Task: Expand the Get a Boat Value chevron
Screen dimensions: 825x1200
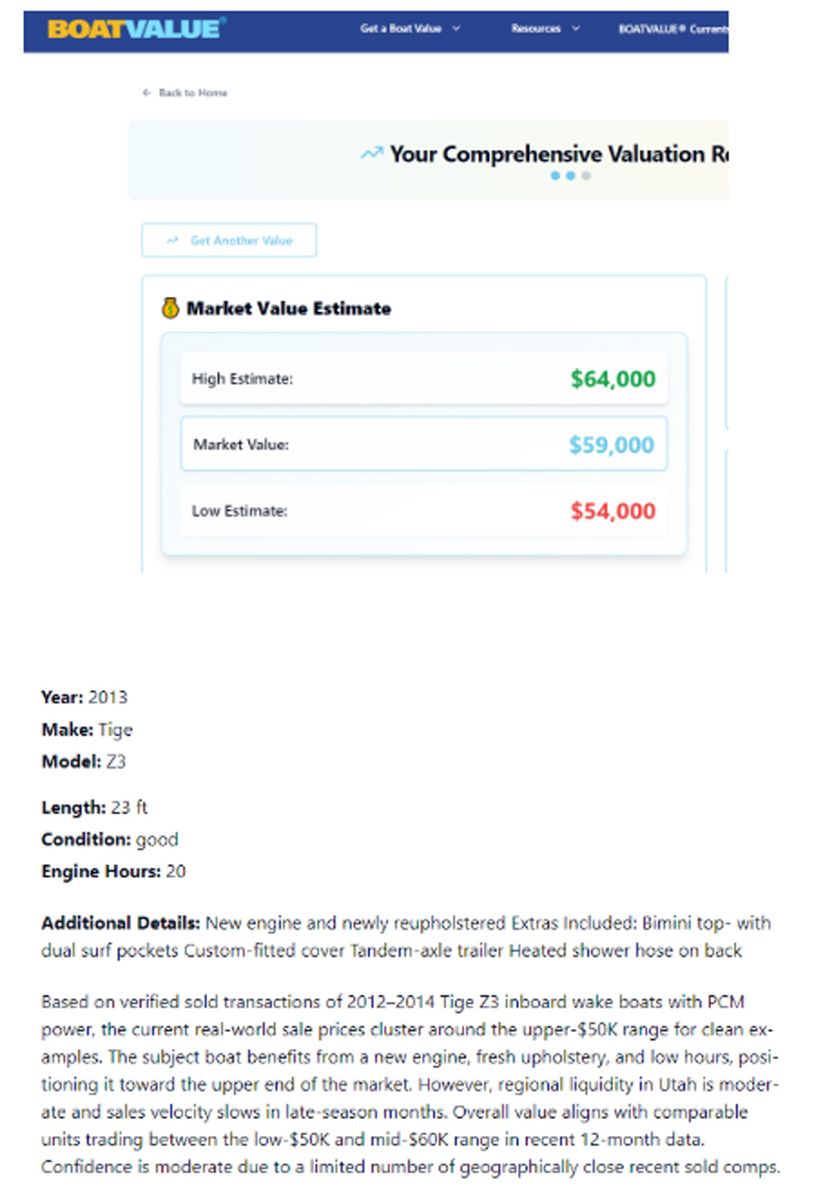Action: point(457,29)
